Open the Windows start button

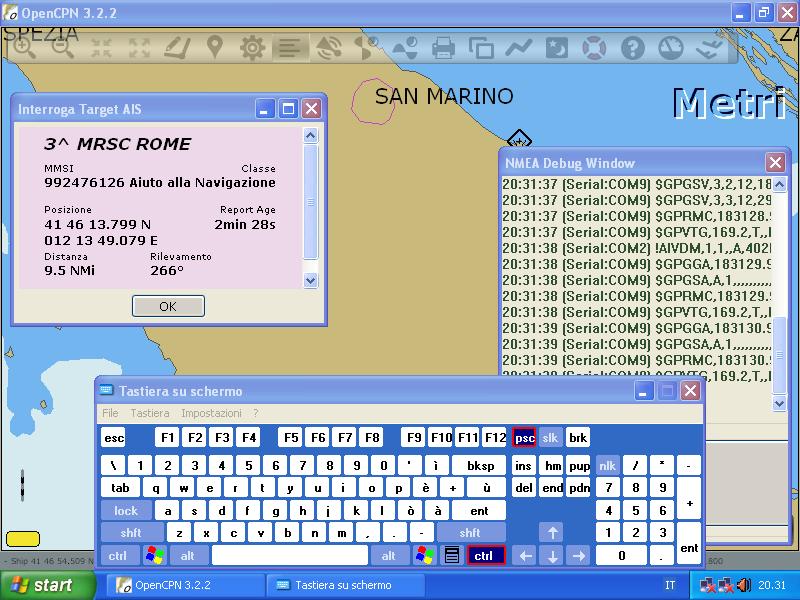48,585
